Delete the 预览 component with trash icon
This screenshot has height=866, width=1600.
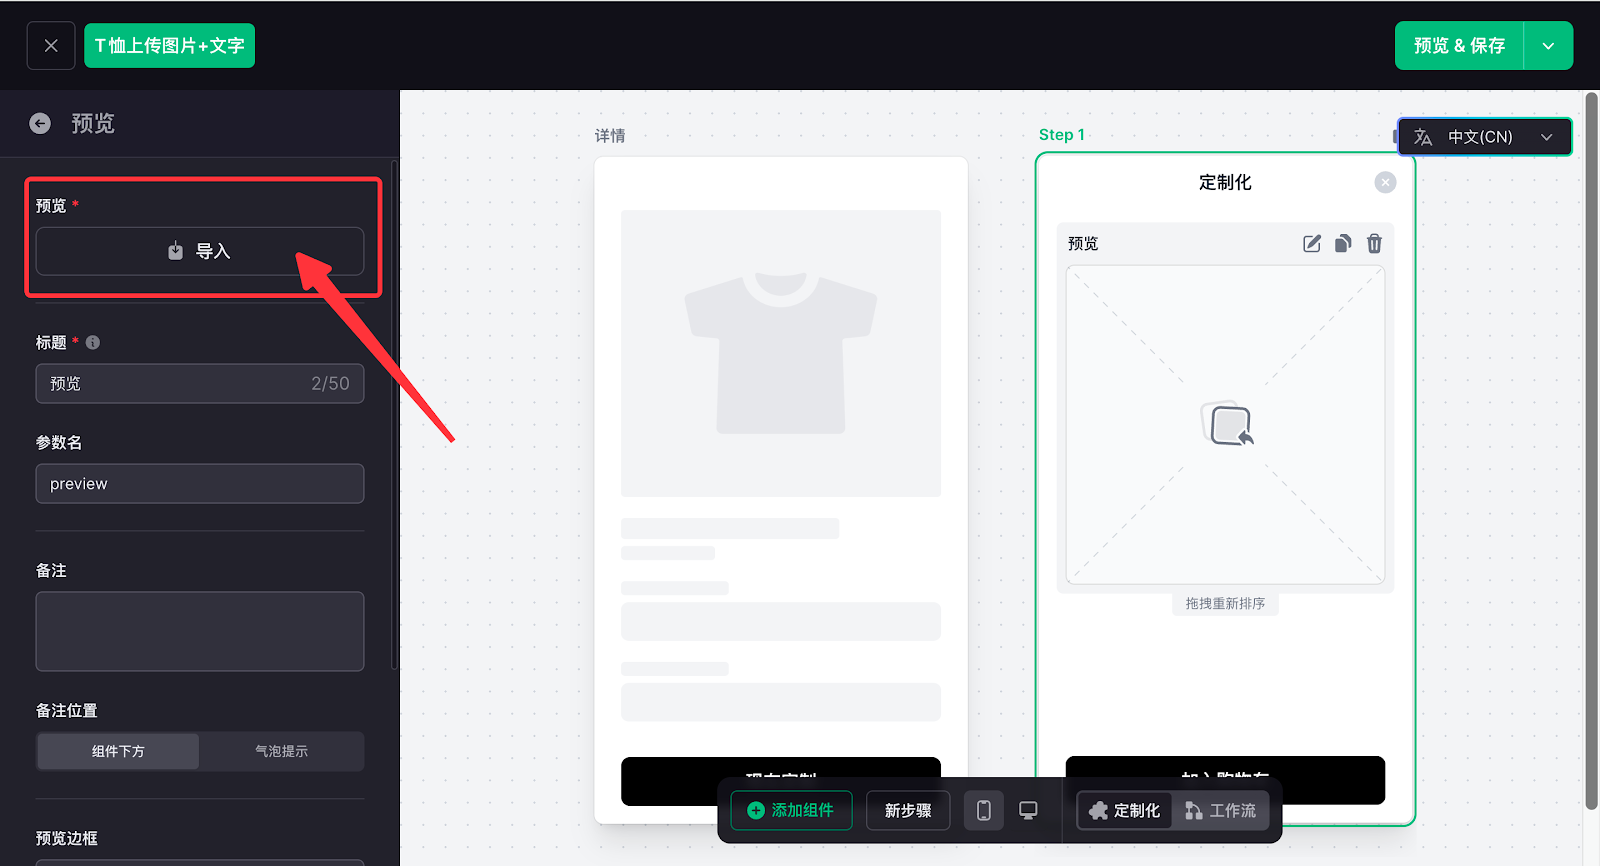point(1374,243)
